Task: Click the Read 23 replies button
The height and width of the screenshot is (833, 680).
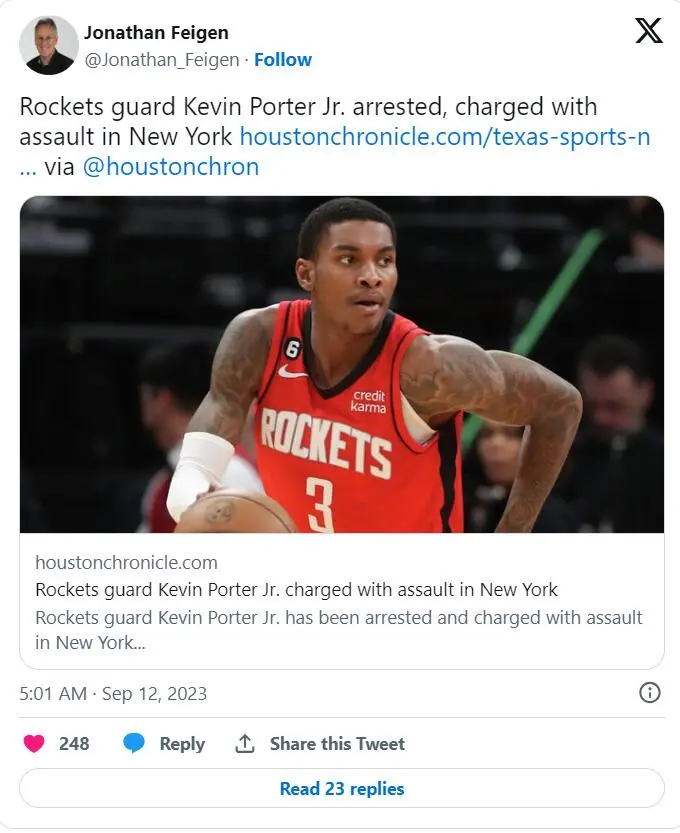Action: click(x=342, y=788)
